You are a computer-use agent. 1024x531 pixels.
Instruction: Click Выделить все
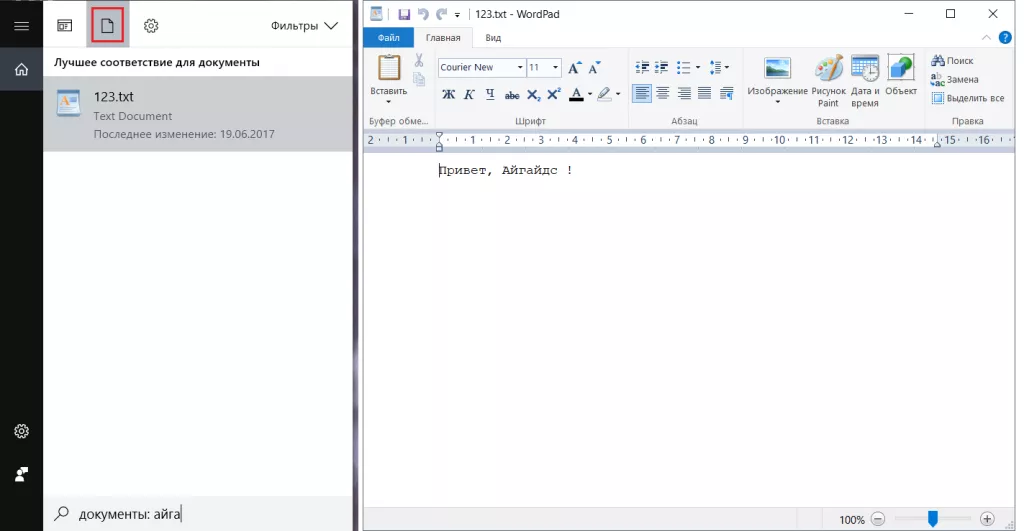tap(968, 99)
